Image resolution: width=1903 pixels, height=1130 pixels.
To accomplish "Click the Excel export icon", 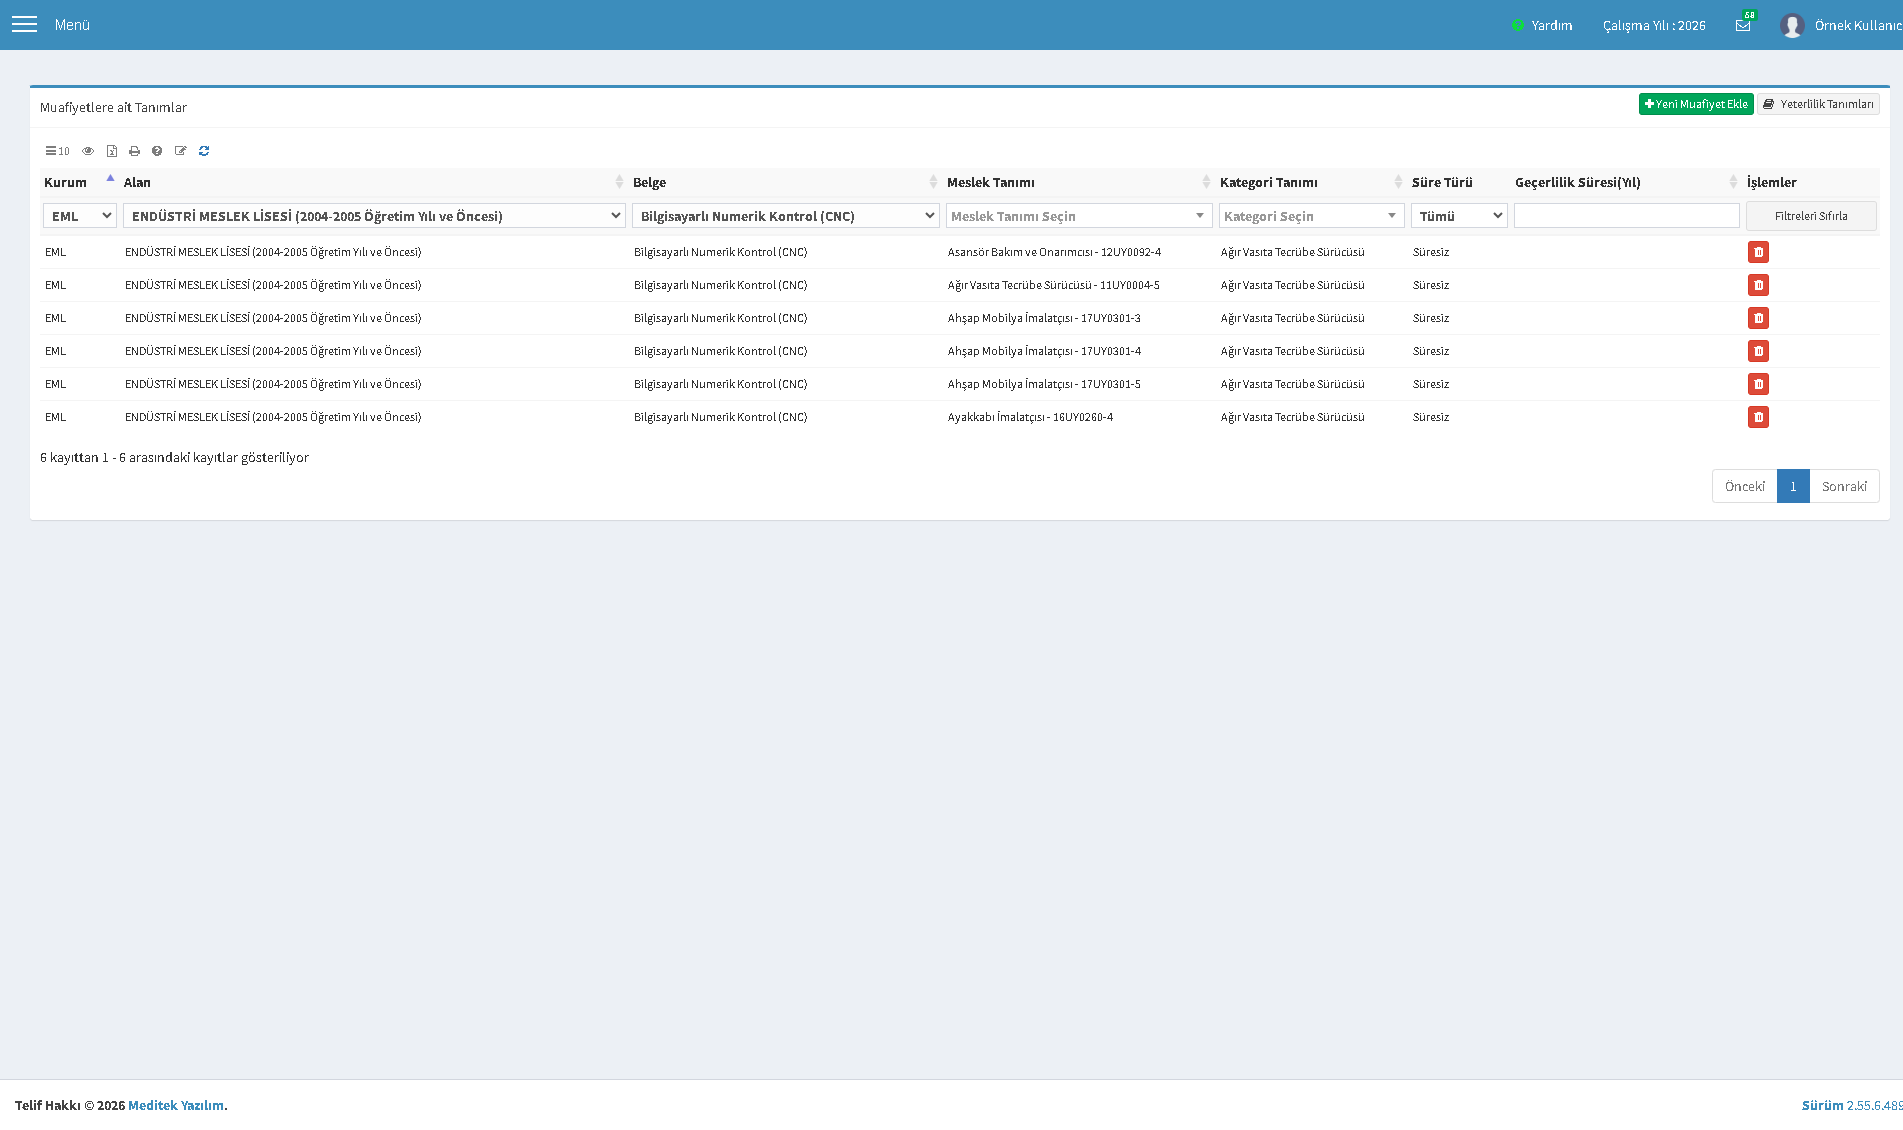I will tap(111, 151).
